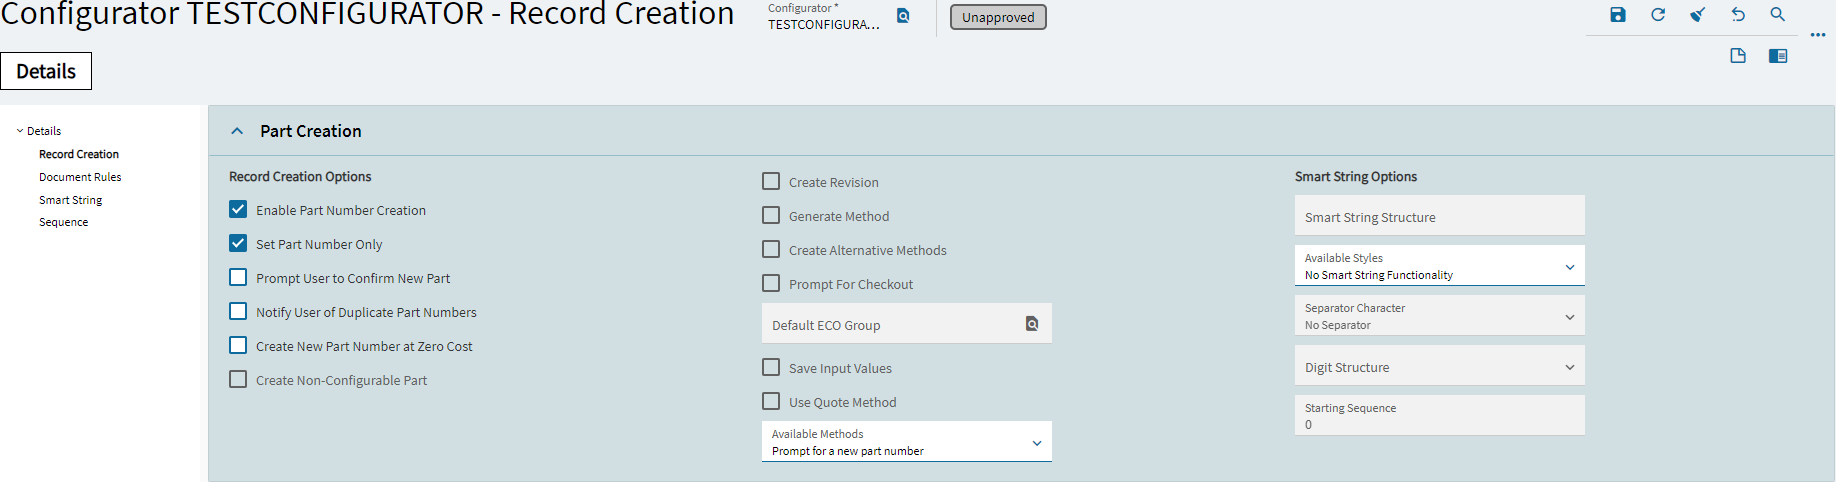Click the Refresh circular arrow icon
Viewport: 1836px width, 482px height.
click(1658, 15)
